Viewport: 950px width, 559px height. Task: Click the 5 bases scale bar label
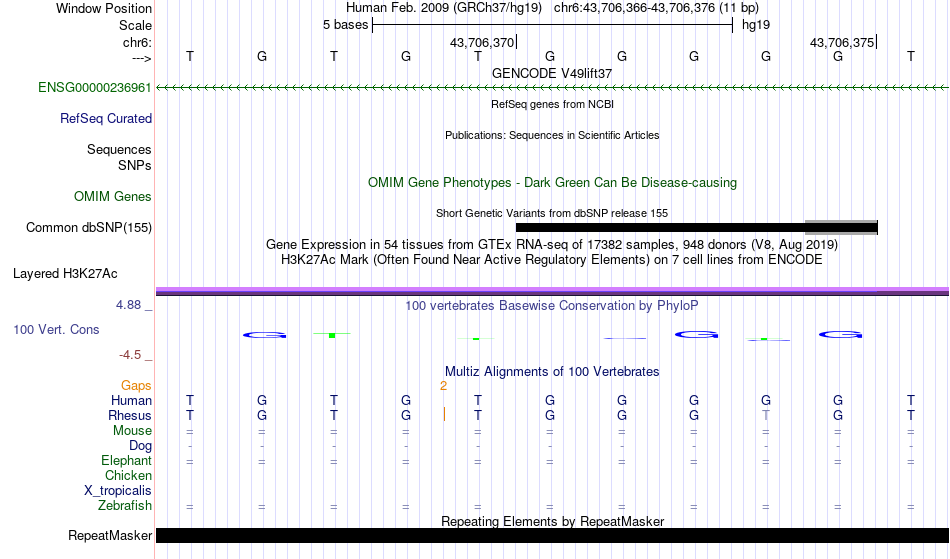click(345, 25)
